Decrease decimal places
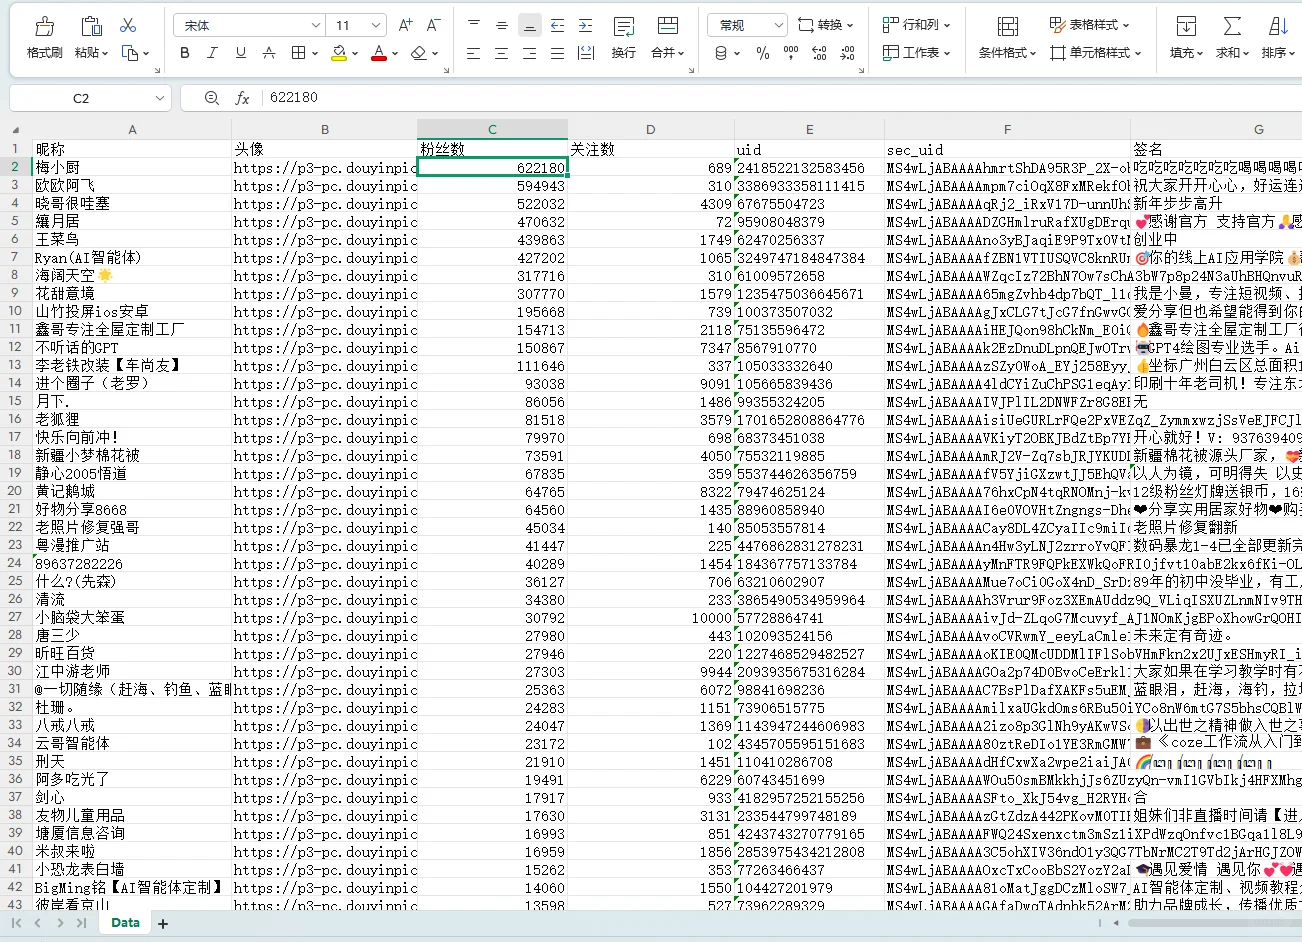 847,53
